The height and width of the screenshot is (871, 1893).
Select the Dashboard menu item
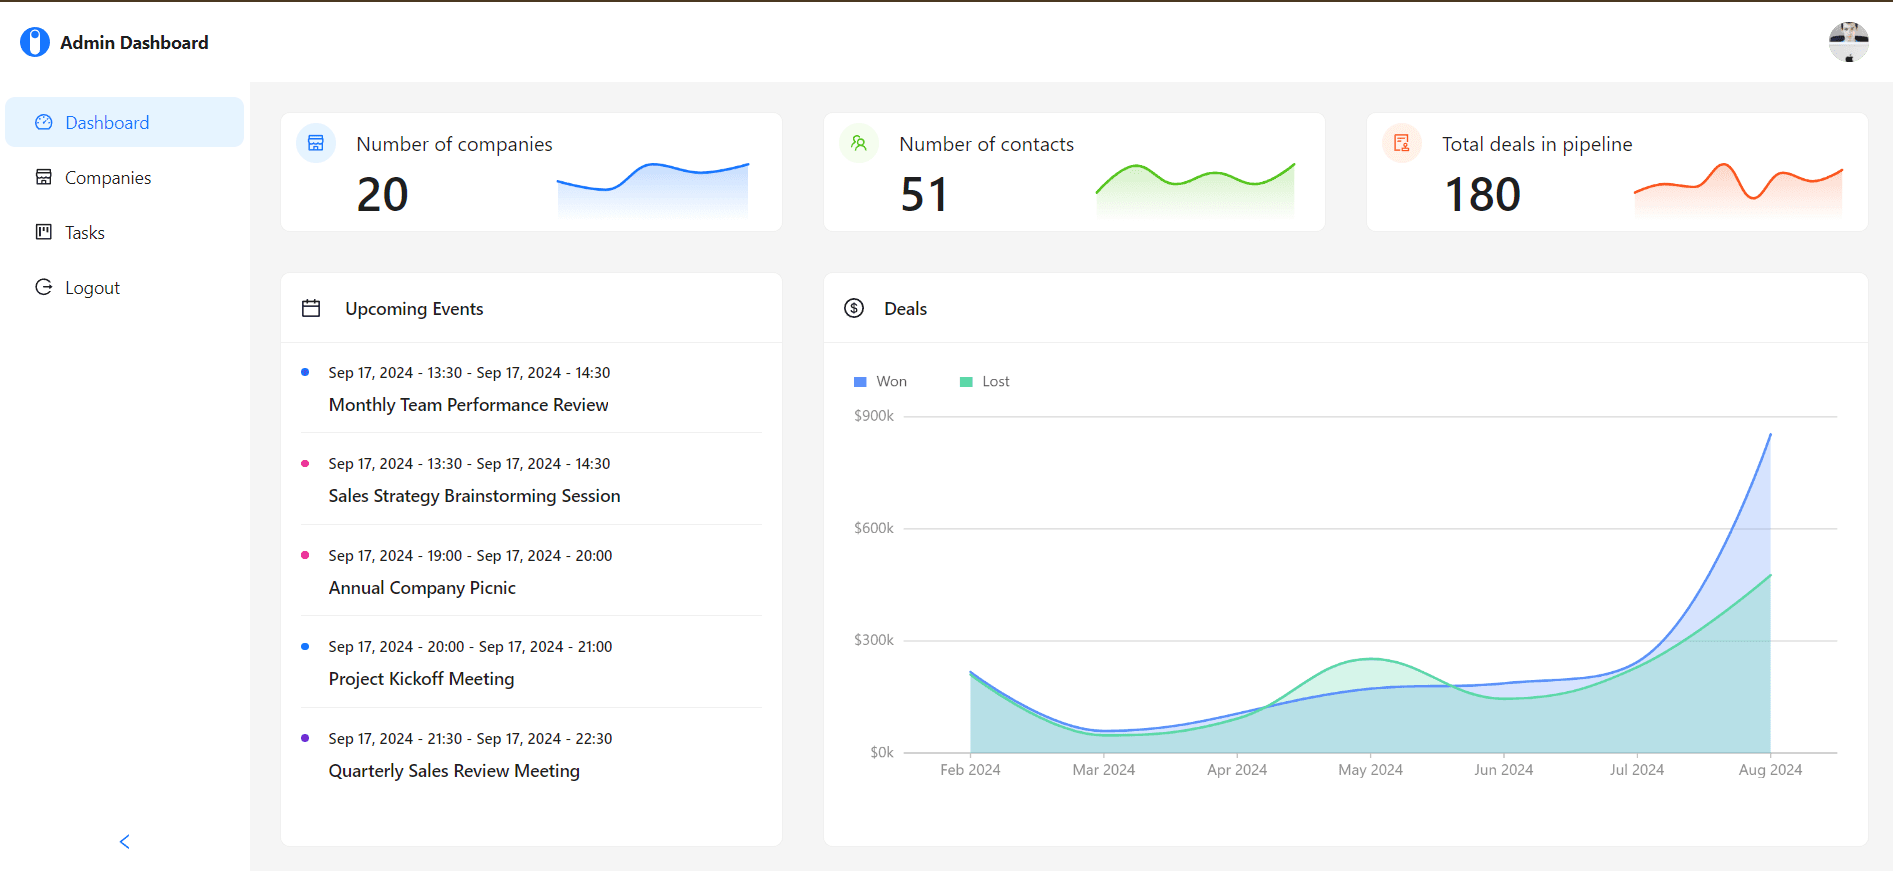tap(107, 123)
